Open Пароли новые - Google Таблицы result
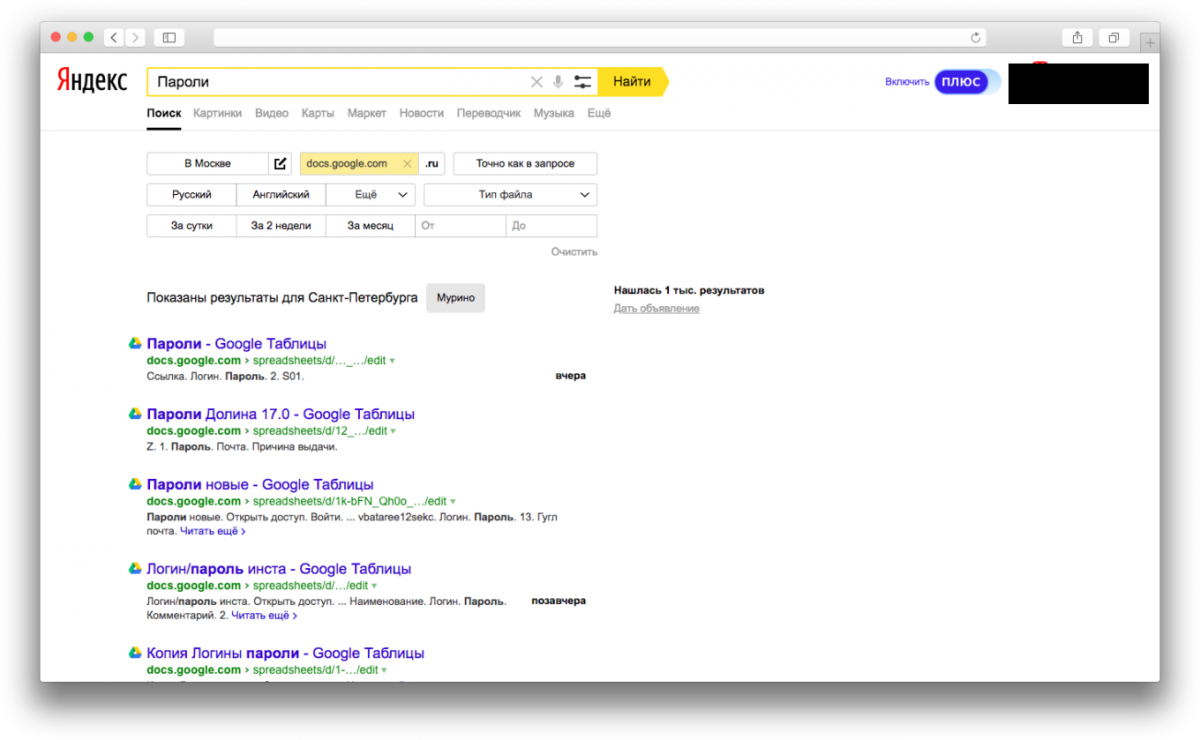Viewport: 1200px width, 740px height. [260, 485]
